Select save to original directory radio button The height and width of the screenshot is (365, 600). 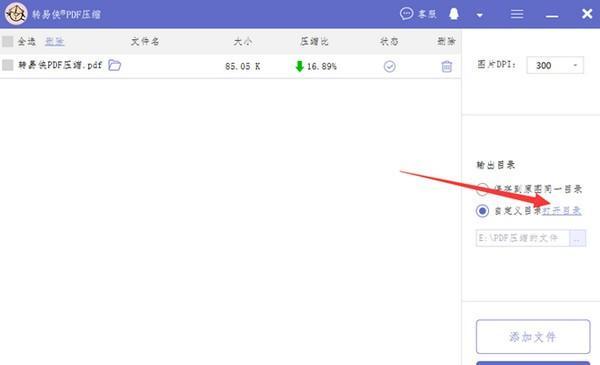click(x=482, y=189)
